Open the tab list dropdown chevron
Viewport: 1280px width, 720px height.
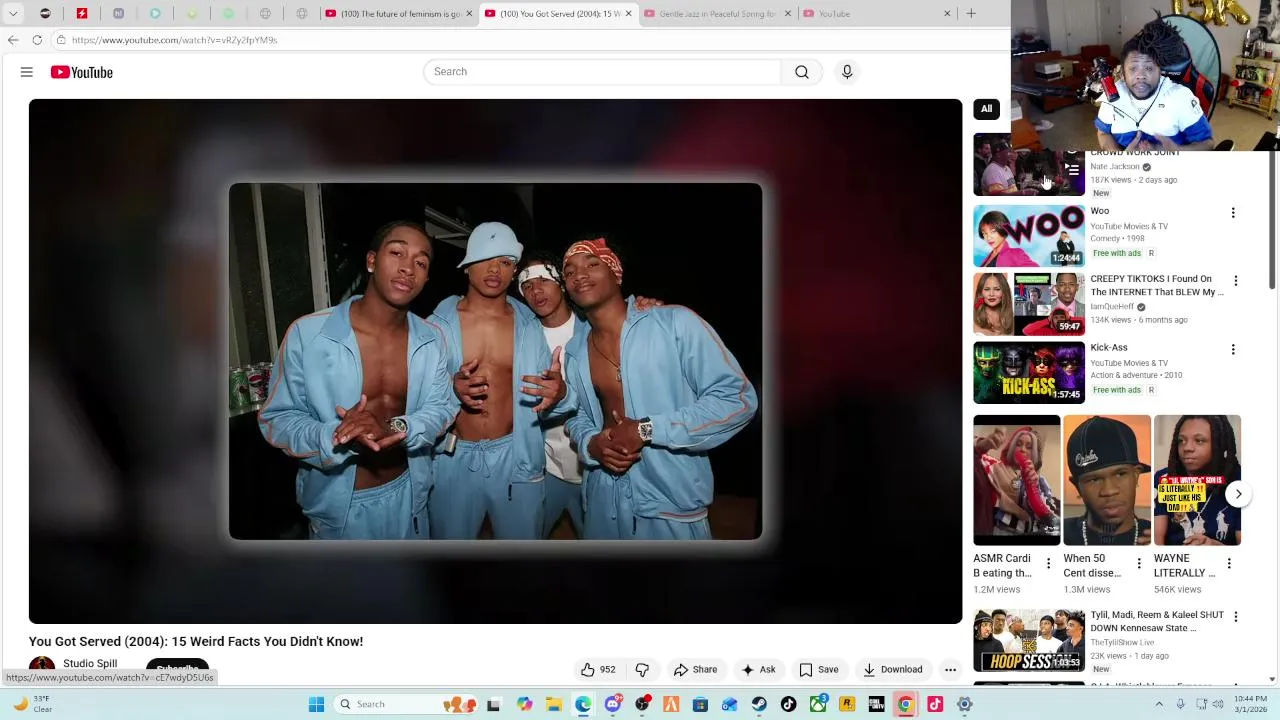coord(13,14)
